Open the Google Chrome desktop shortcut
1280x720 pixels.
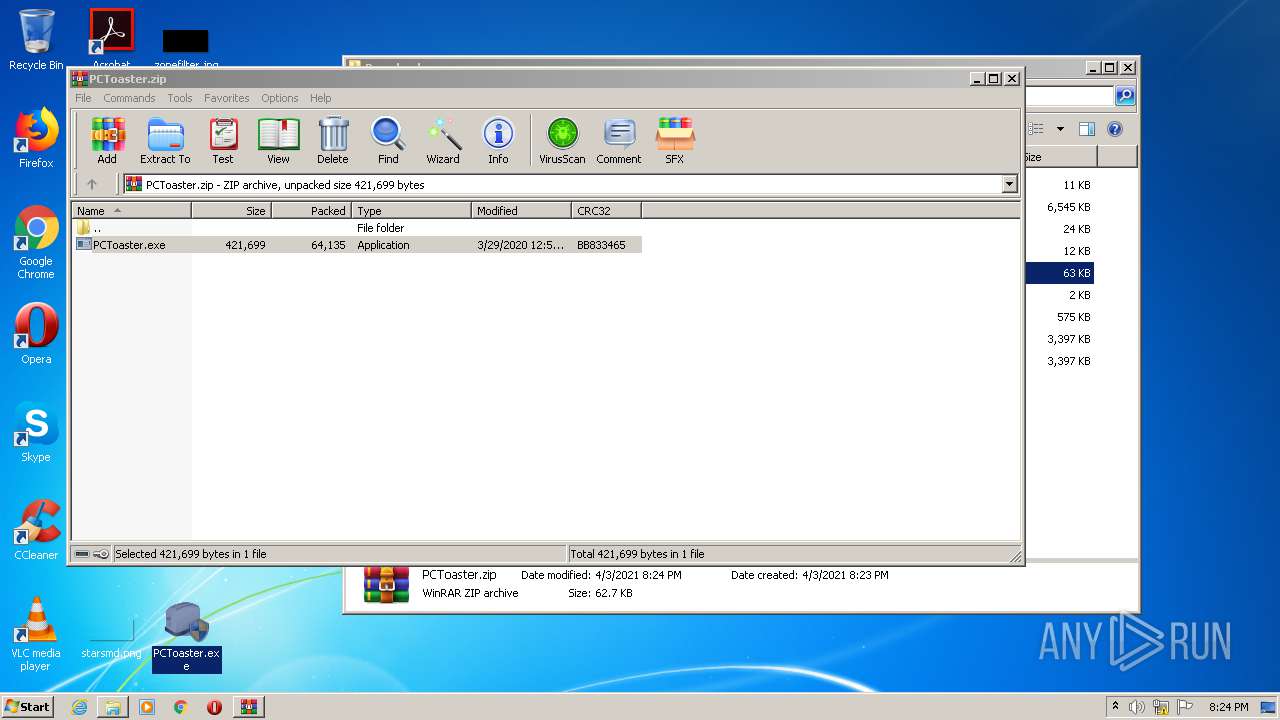click(36, 243)
